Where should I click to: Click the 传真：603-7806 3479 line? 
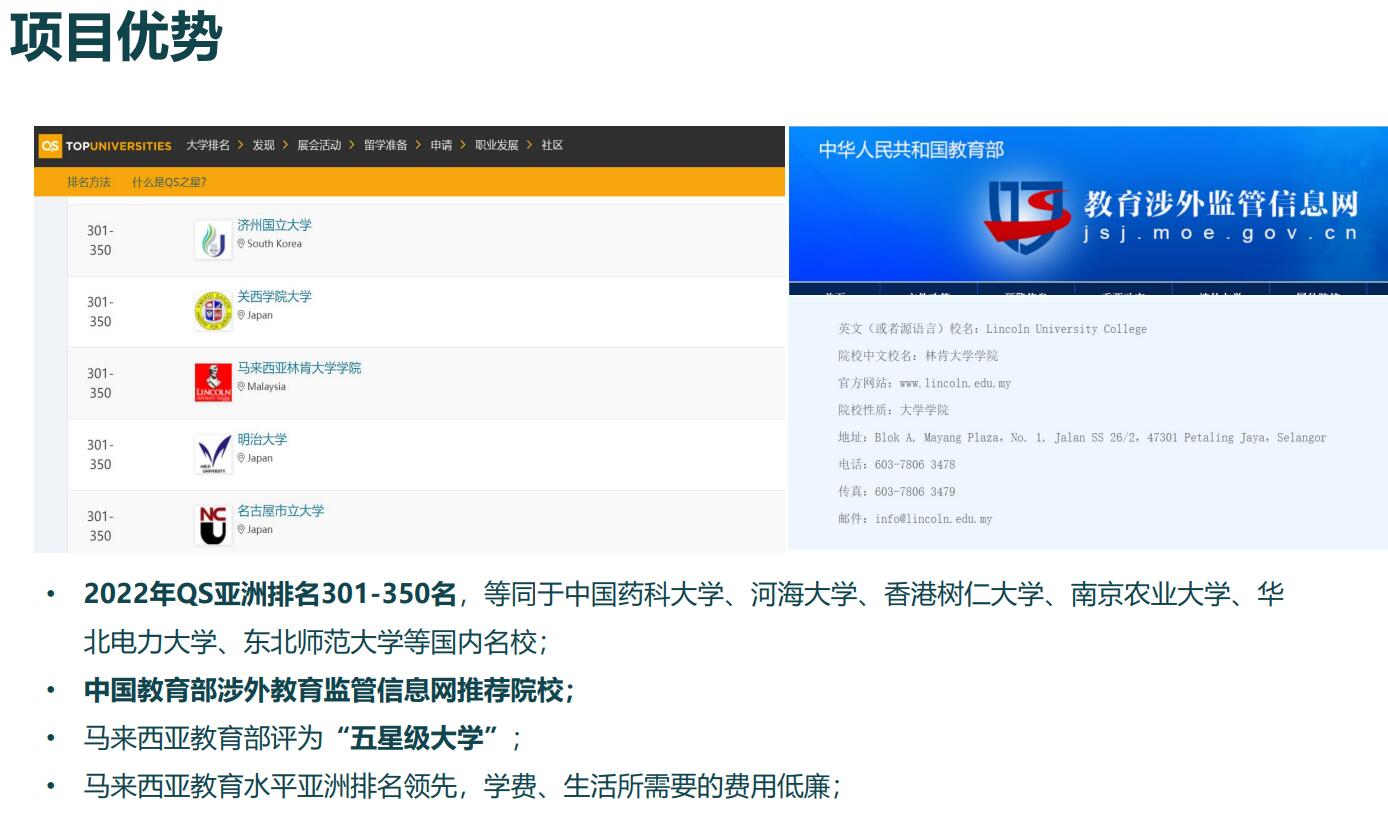click(896, 492)
